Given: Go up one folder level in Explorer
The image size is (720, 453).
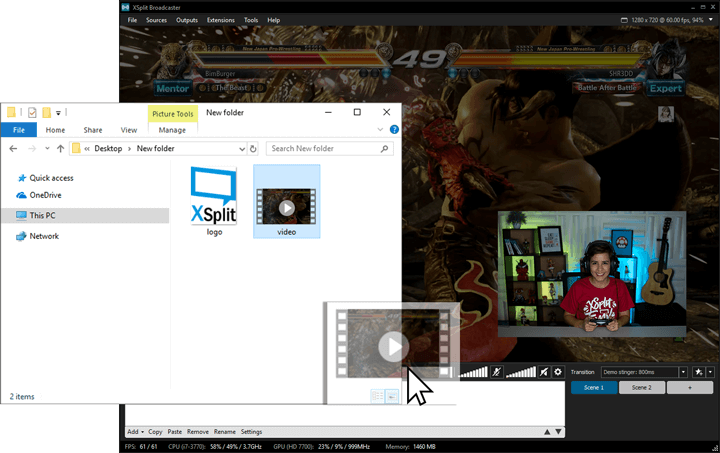Looking at the screenshot, I should click(60, 148).
